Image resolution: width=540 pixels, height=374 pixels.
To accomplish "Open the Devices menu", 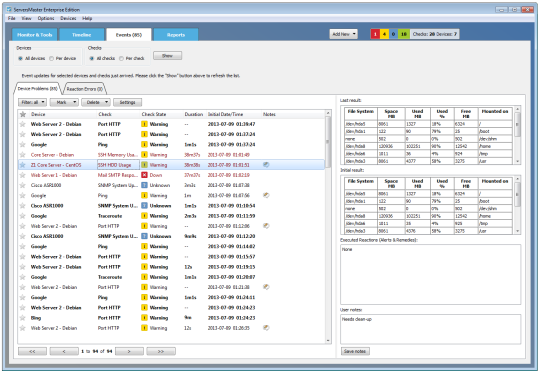I will tap(68, 18).
